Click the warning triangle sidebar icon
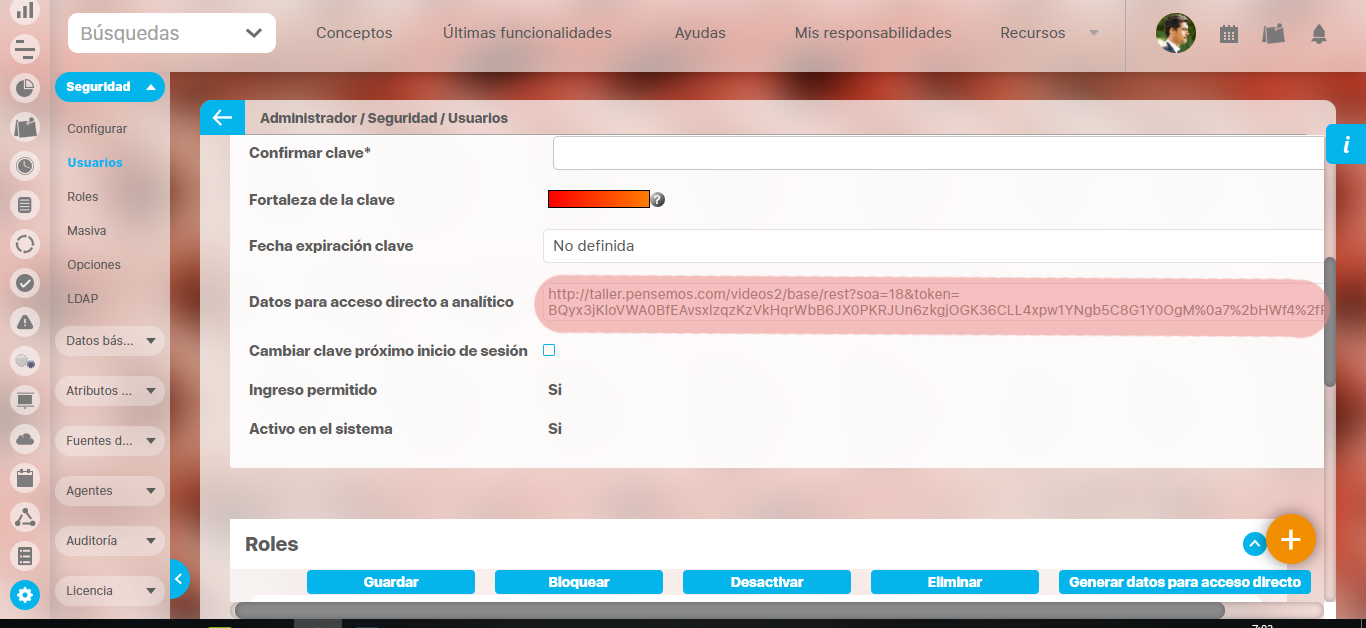Viewport: 1366px width, 628px height. pyautogui.click(x=25, y=322)
